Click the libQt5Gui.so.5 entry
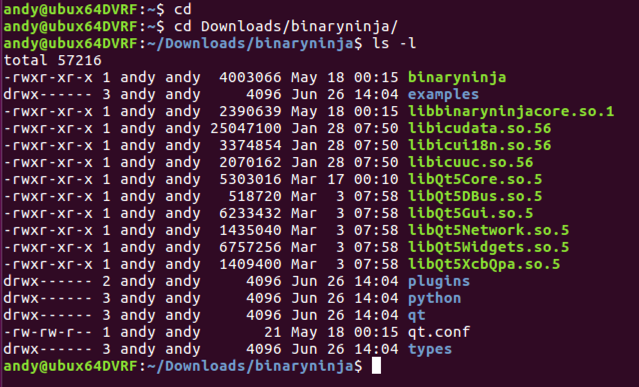 471,213
